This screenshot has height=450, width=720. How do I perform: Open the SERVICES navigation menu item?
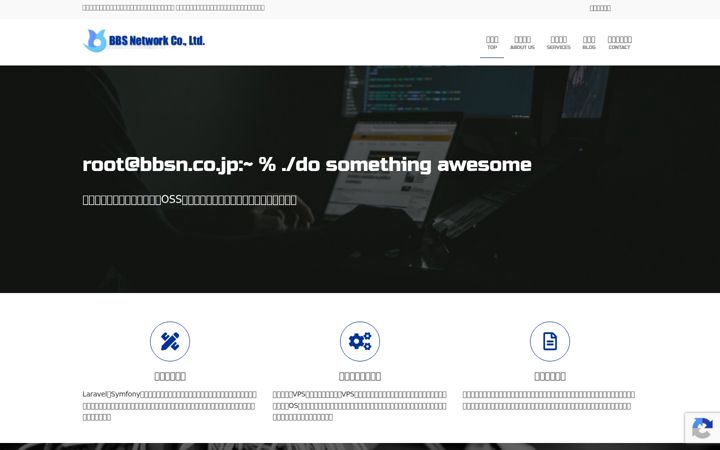pos(558,43)
